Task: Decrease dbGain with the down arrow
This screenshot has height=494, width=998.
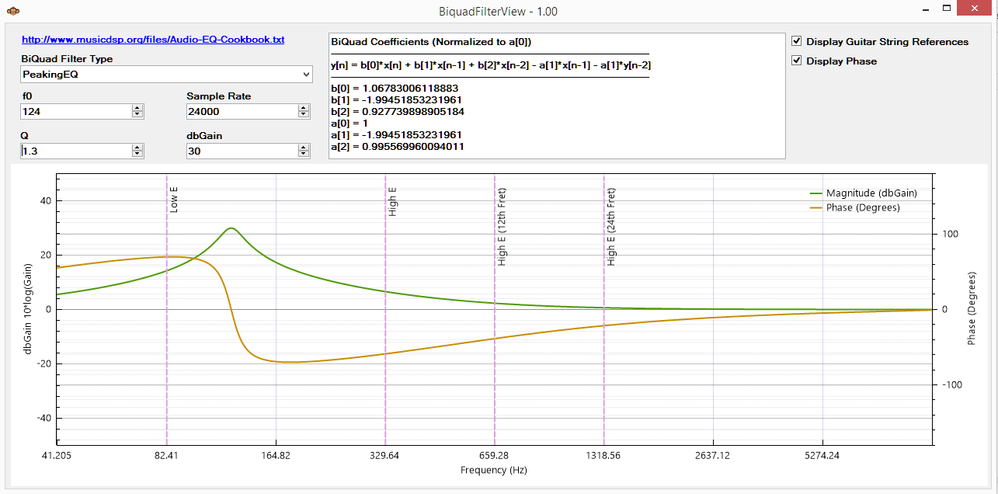Action: 305,155
